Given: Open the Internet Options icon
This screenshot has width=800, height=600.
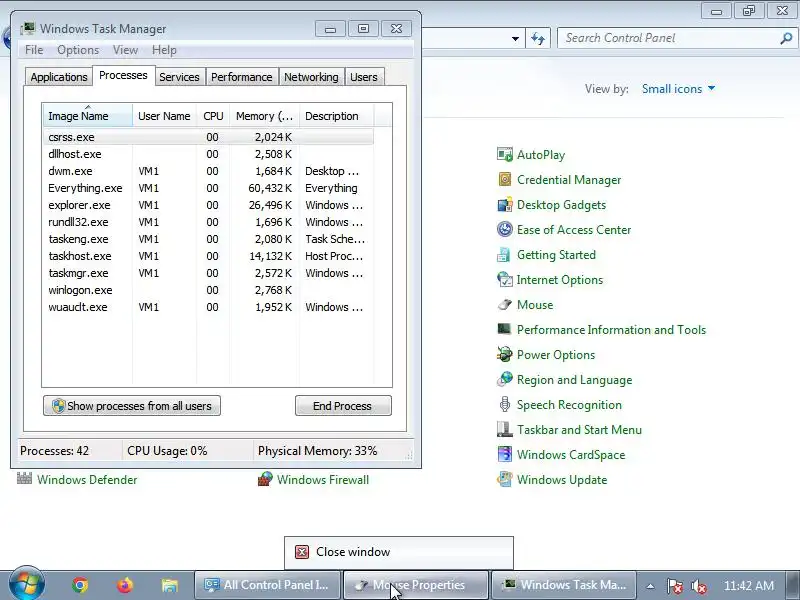Looking at the screenshot, I should click(505, 280).
